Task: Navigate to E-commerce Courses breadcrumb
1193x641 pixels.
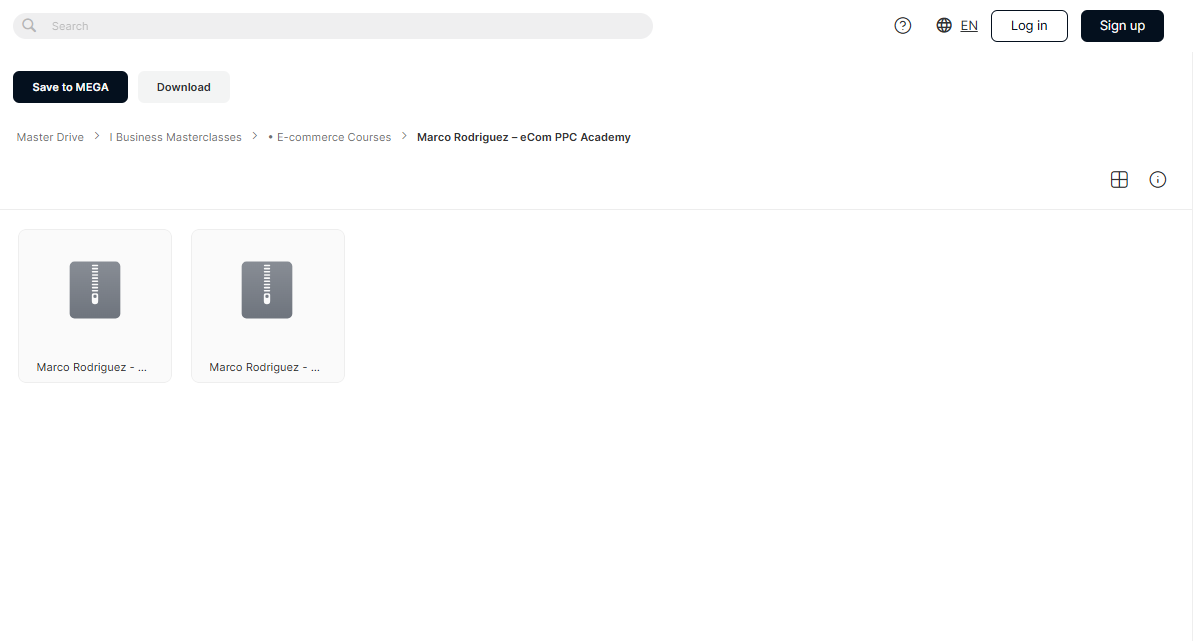Action: point(329,137)
